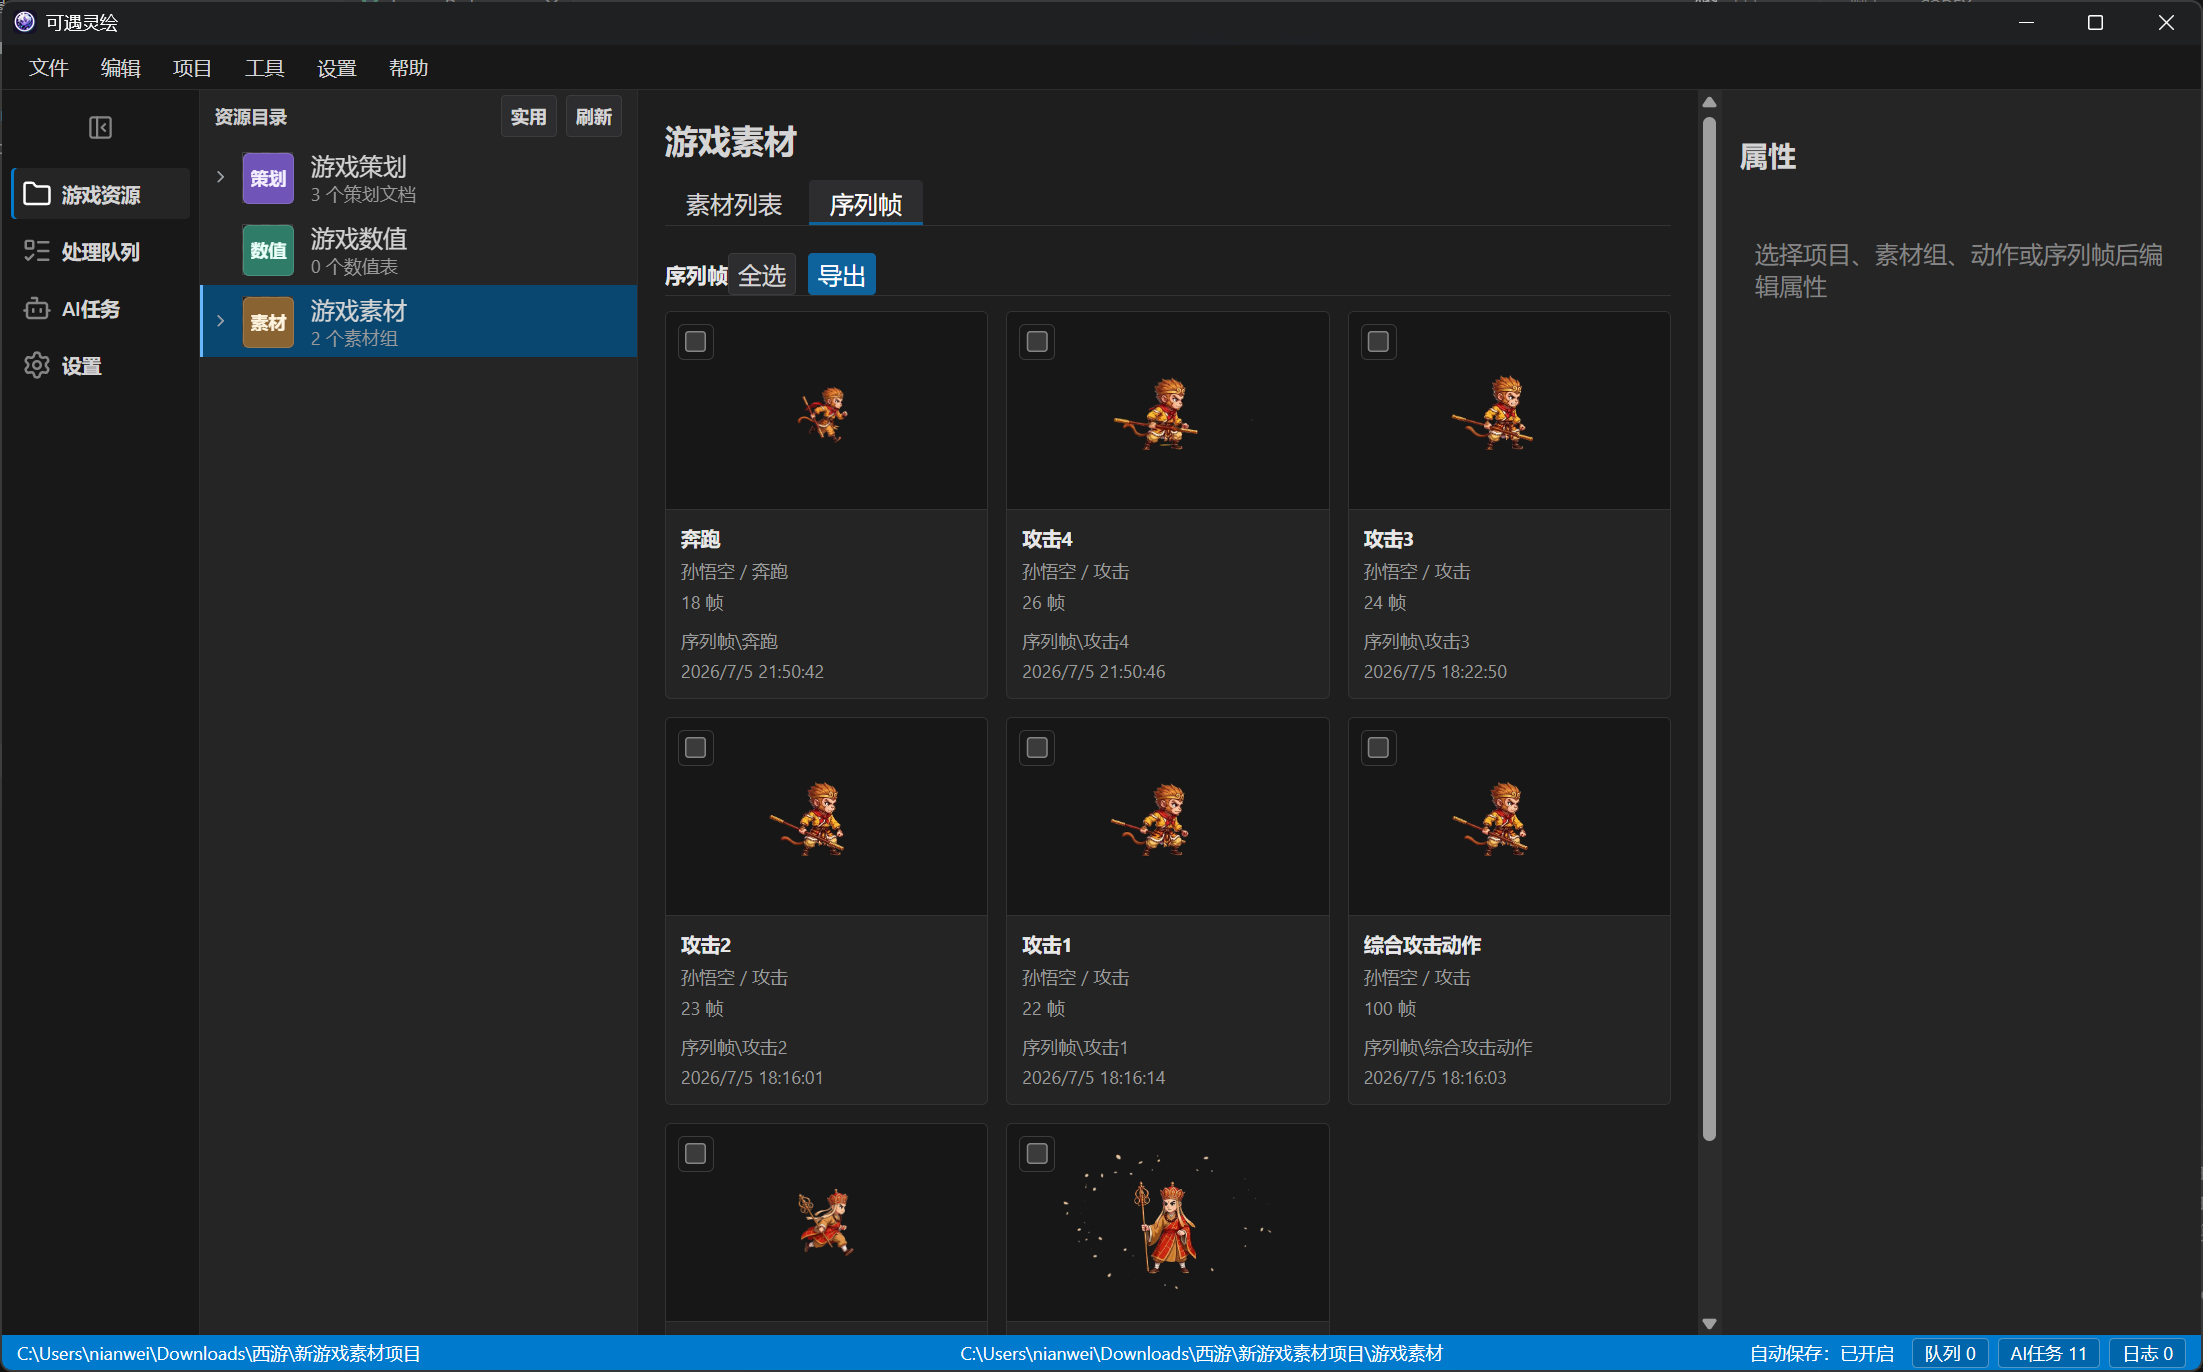2203x1372 pixels.
Task: Select the brown 素材 icon item
Action: [x=268, y=322]
